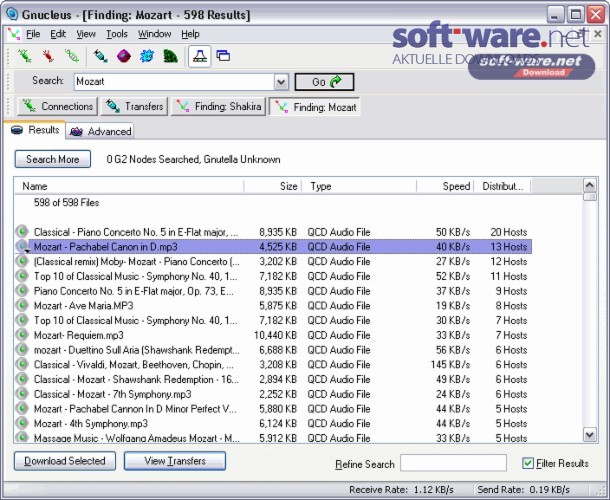
Task: Switch to the Transfers view tab
Action: click(x=134, y=106)
